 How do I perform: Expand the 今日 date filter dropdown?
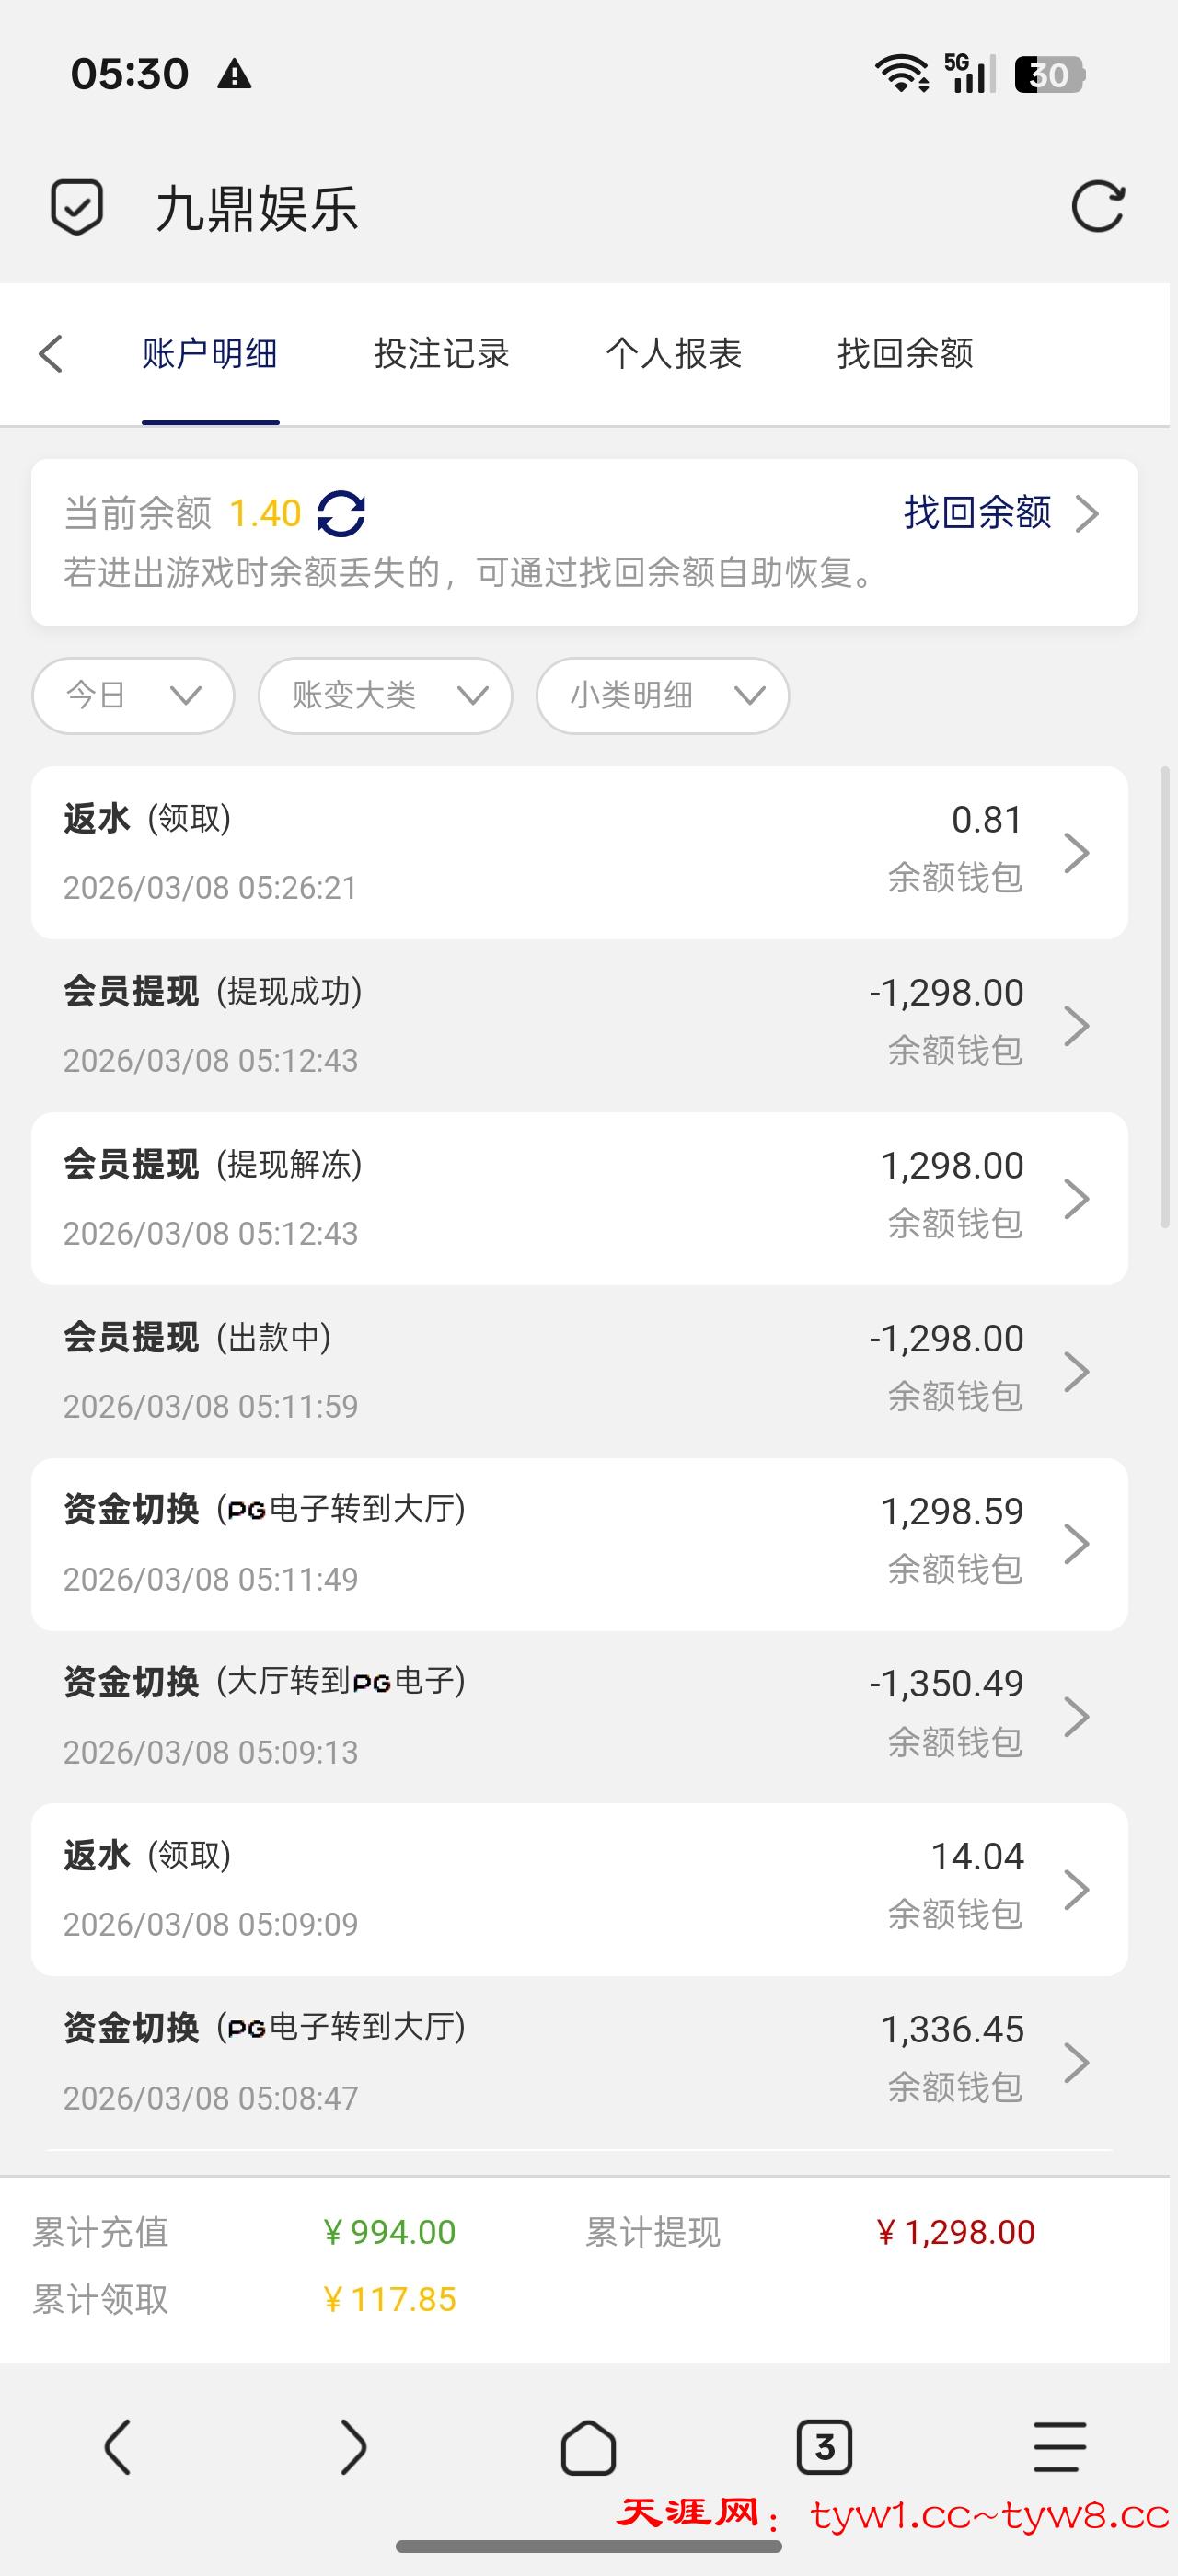(x=133, y=695)
